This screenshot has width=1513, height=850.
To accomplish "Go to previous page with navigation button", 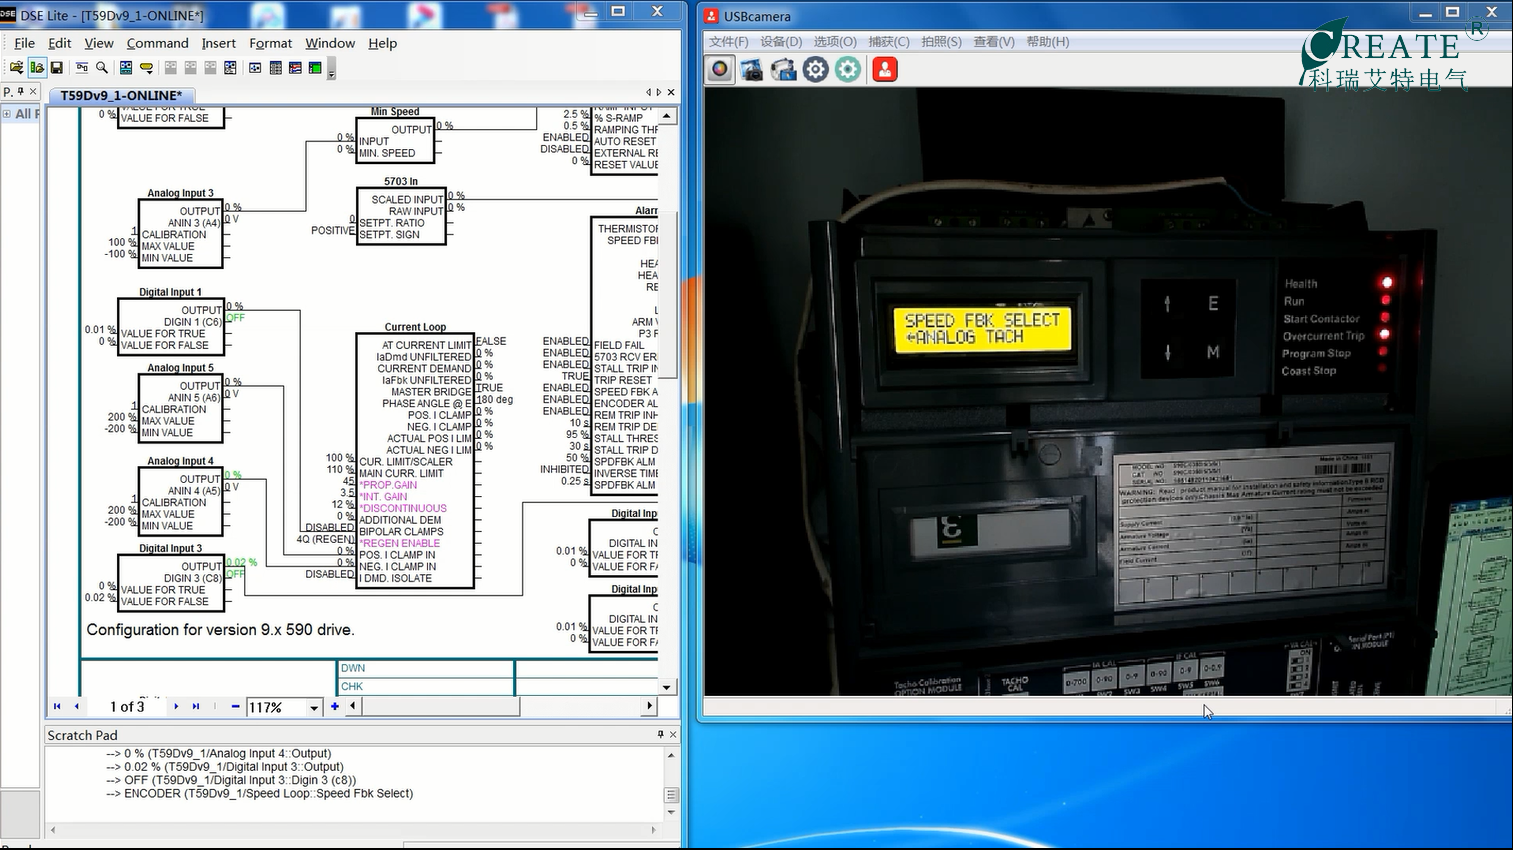I will (77, 706).
